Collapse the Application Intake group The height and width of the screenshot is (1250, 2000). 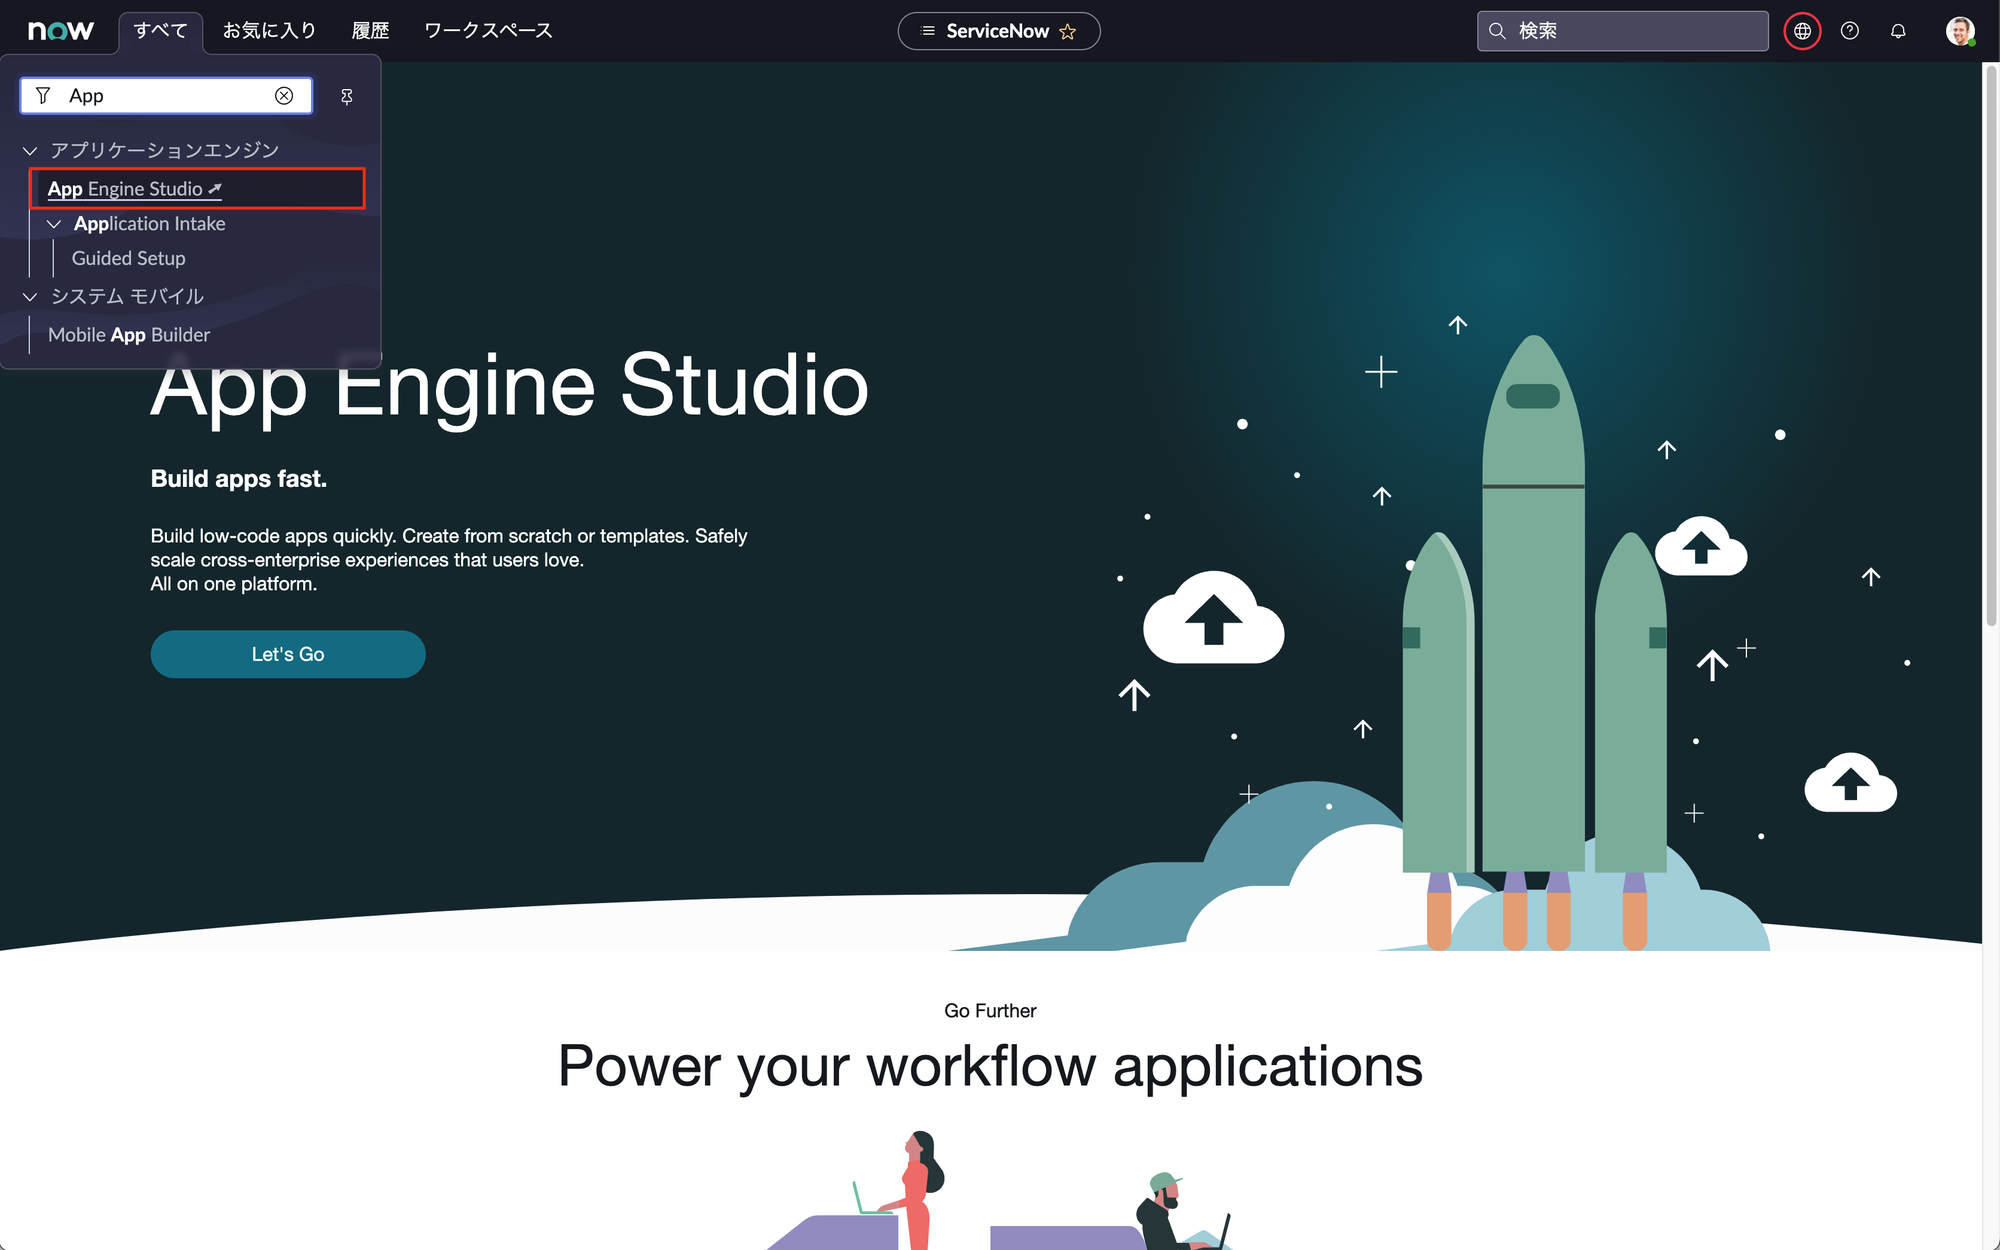54,224
